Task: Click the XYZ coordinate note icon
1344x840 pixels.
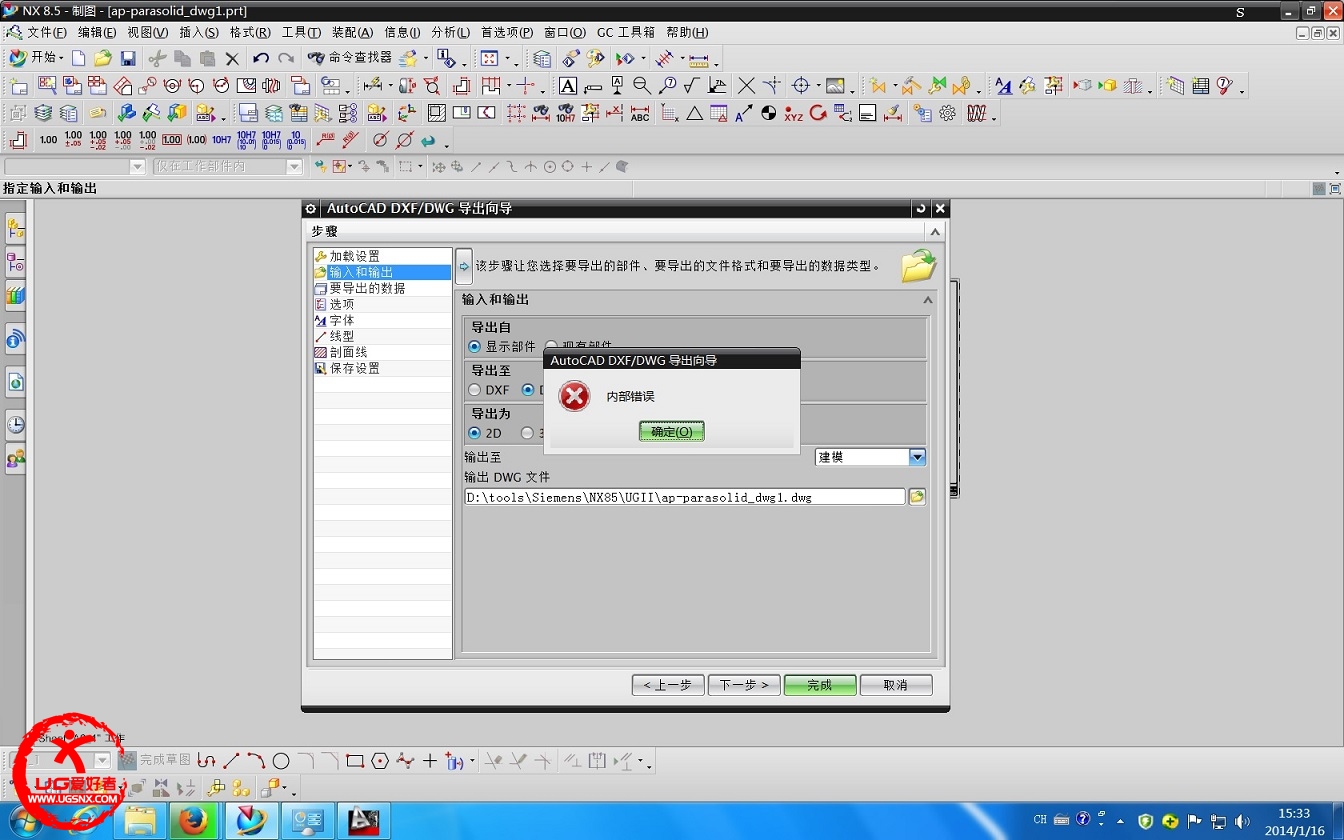Action: point(793,114)
